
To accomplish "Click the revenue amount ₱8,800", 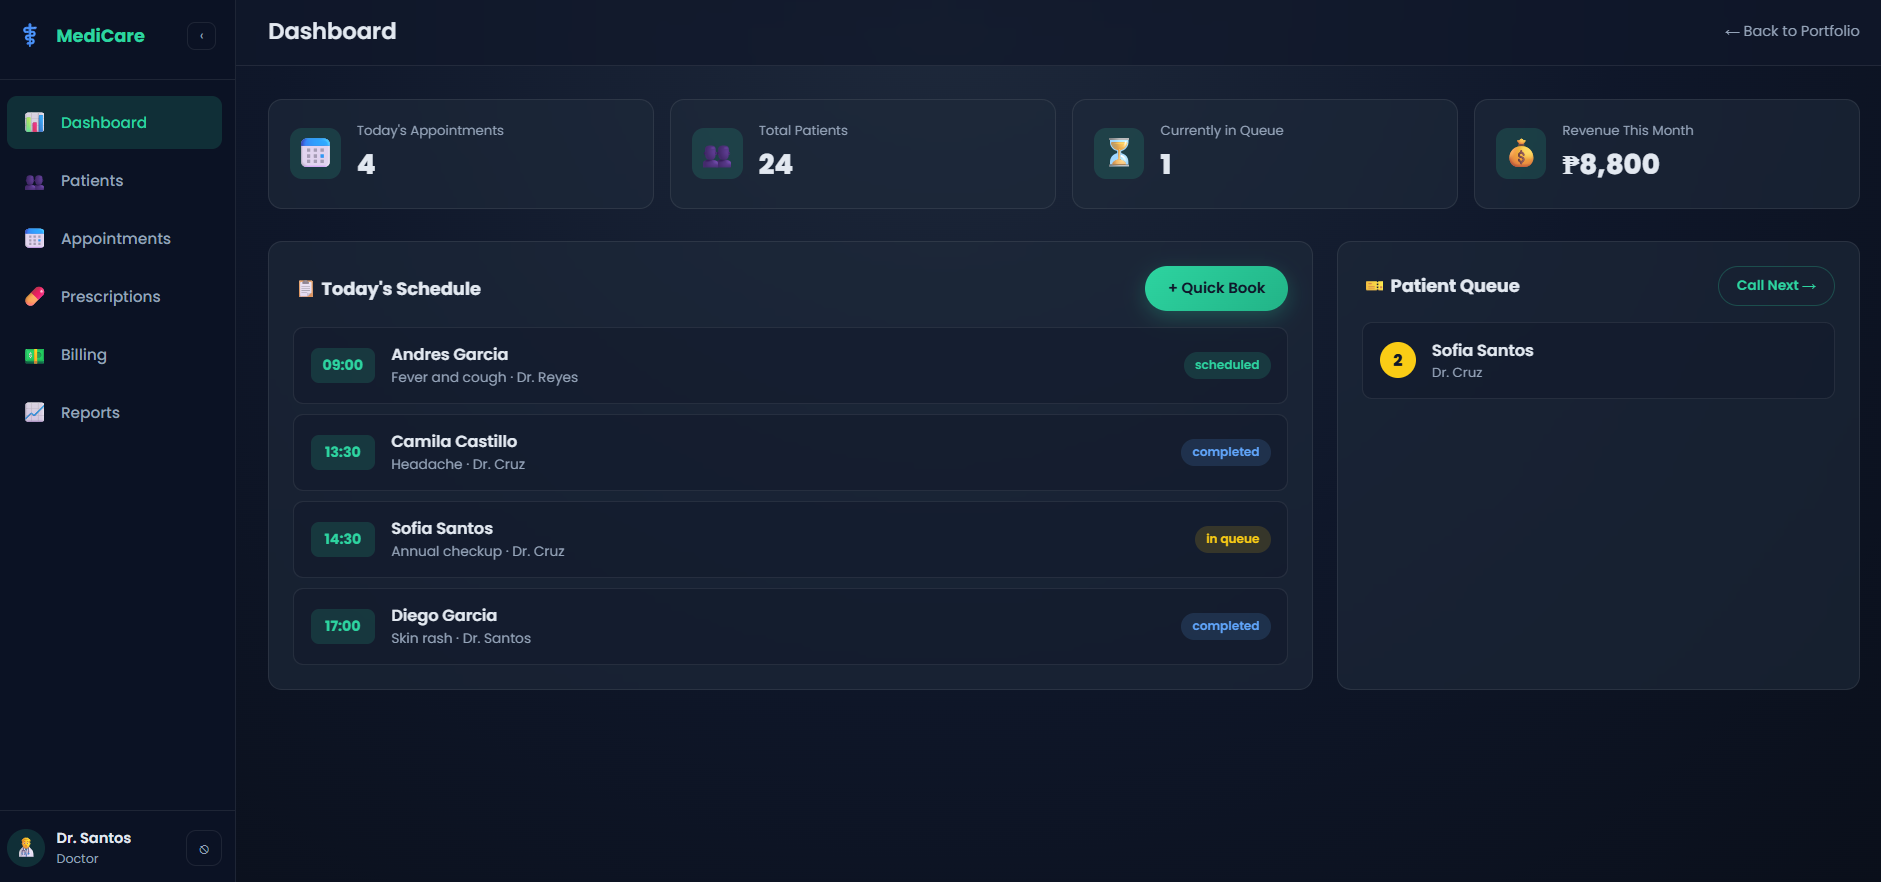I will (1611, 164).
